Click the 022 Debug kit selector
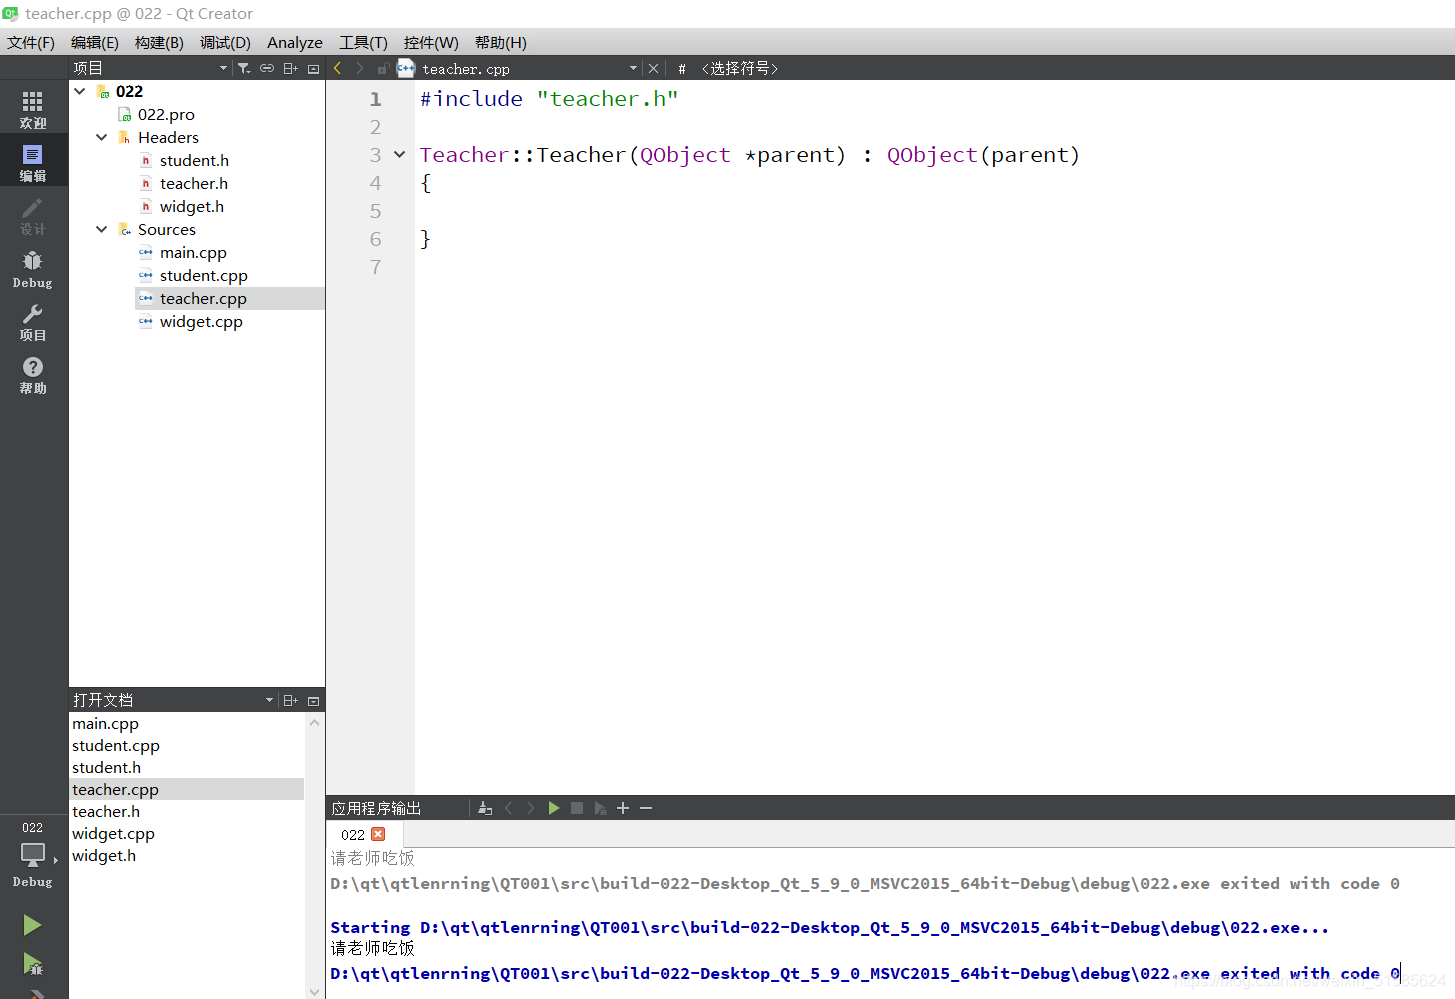This screenshot has width=1455, height=999. click(33, 855)
